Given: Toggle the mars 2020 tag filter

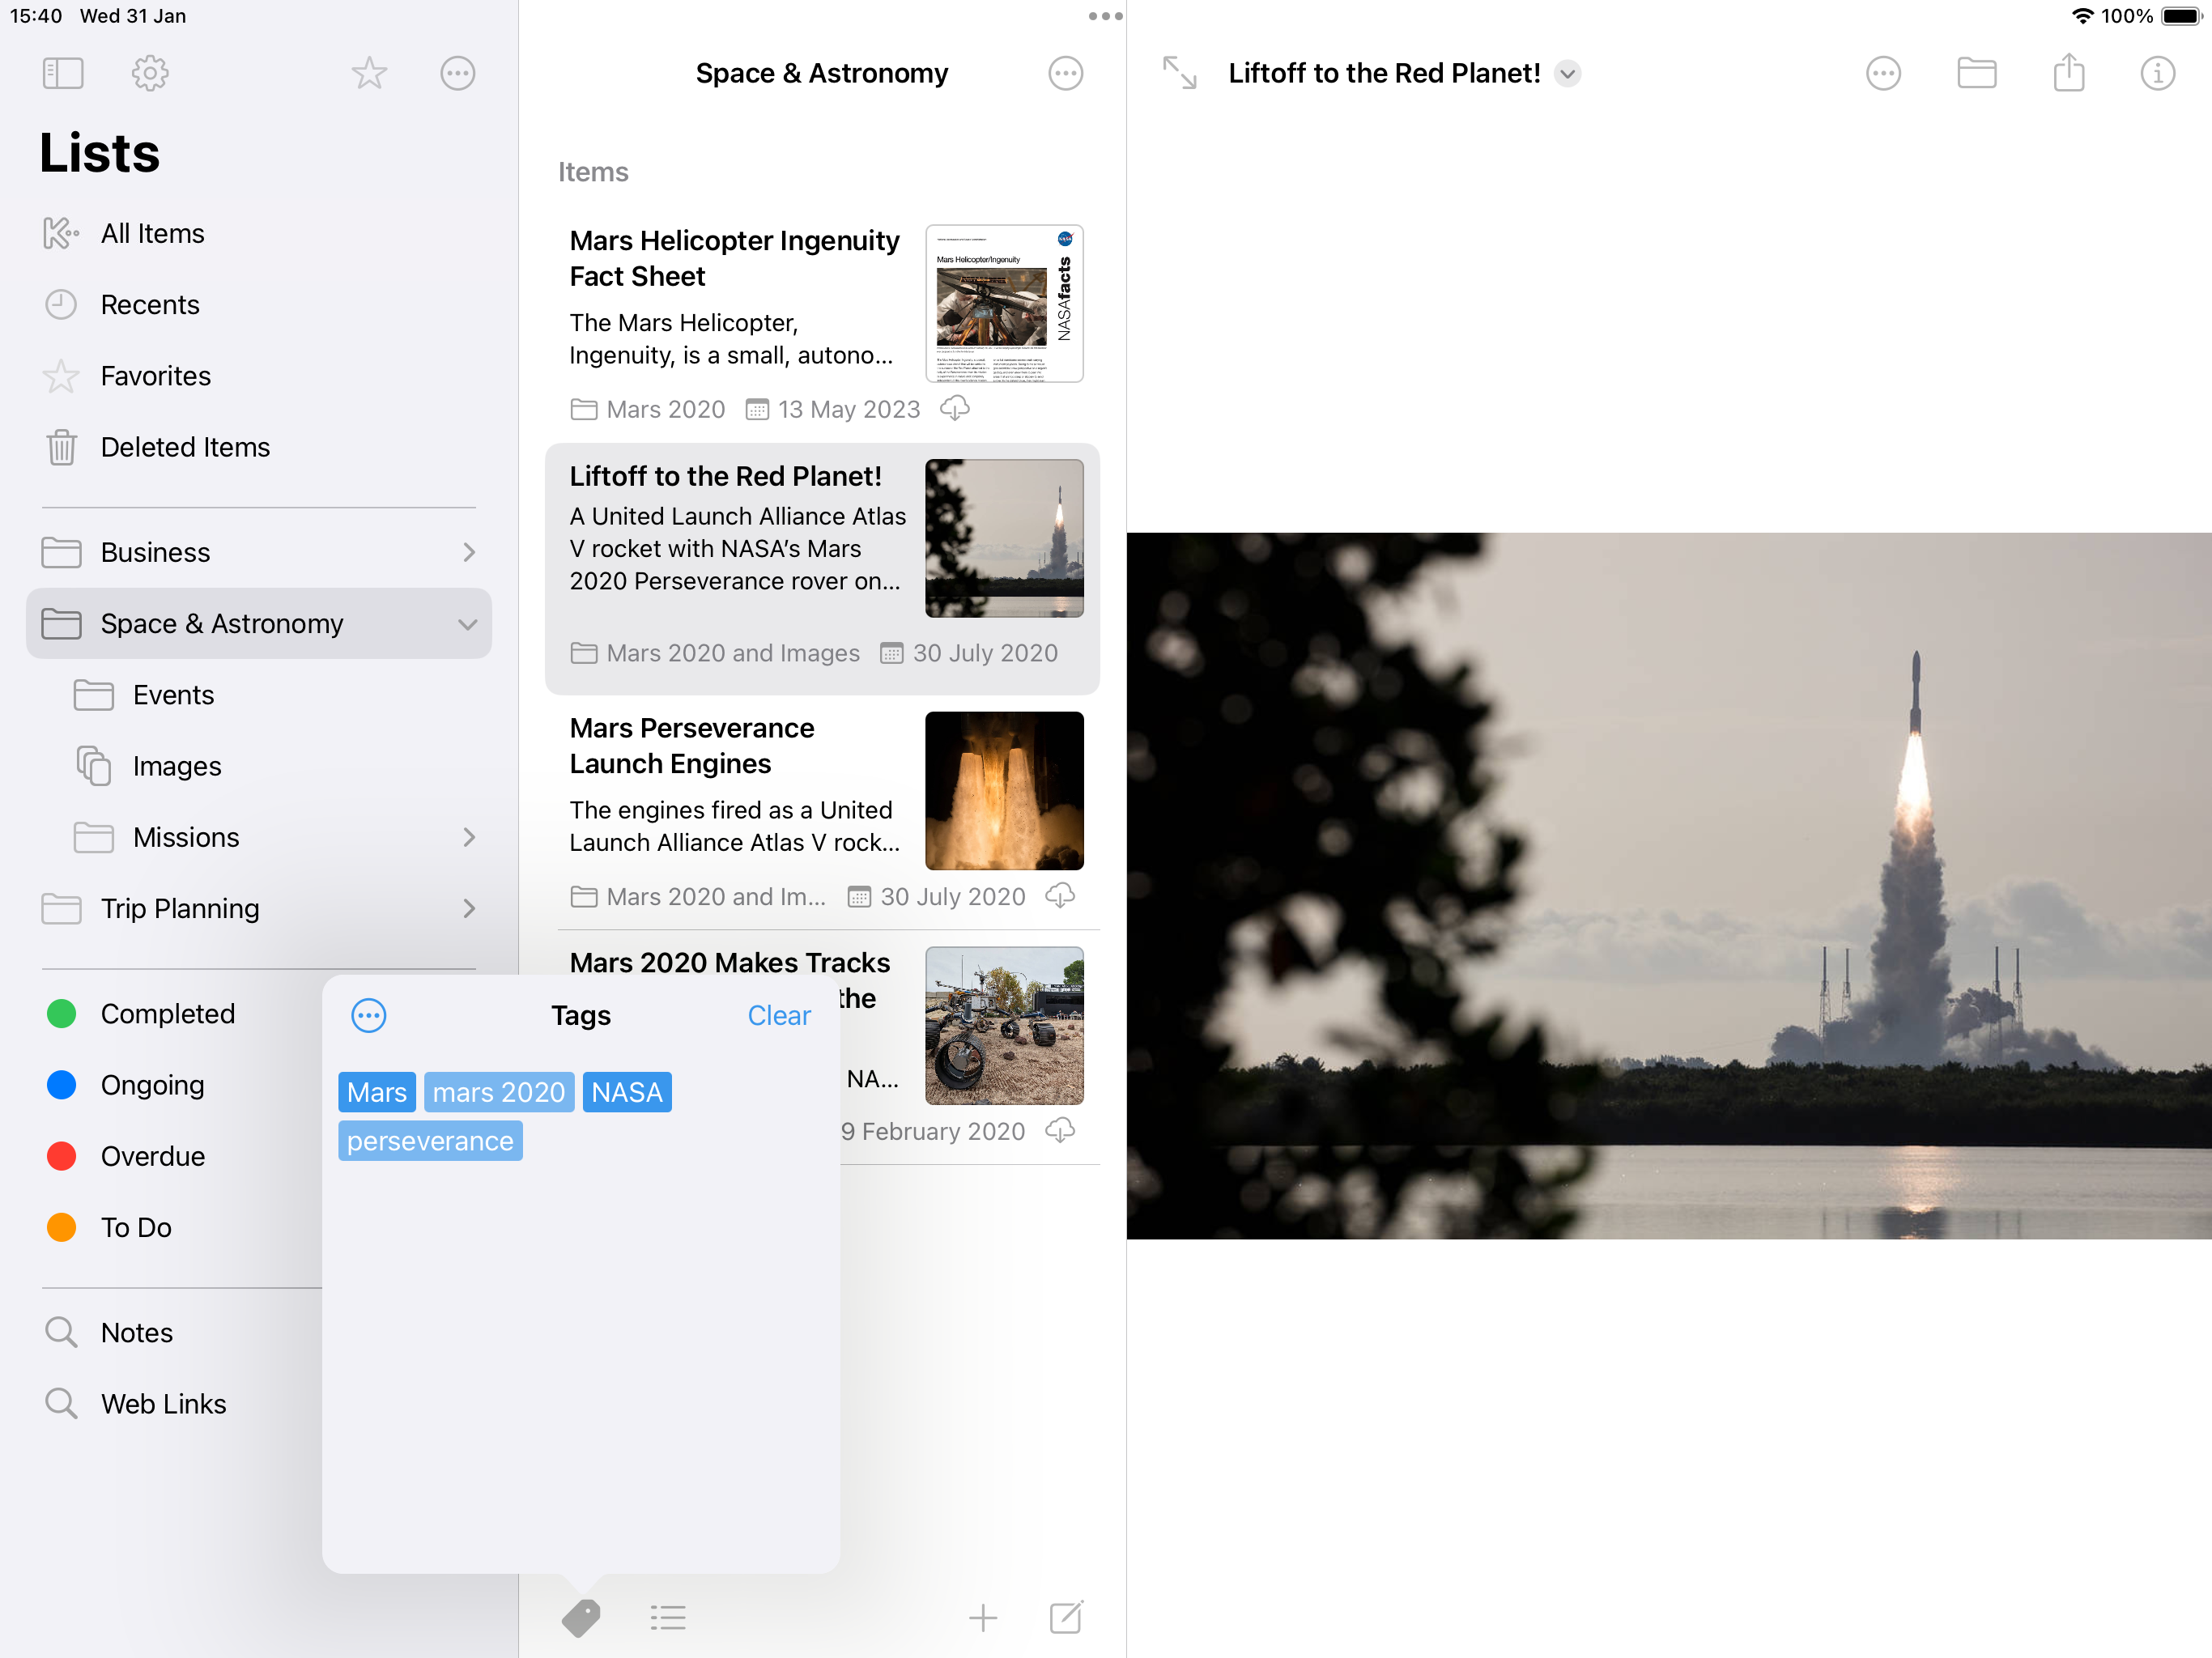Looking at the screenshot, I should (x=499, y=1092).
